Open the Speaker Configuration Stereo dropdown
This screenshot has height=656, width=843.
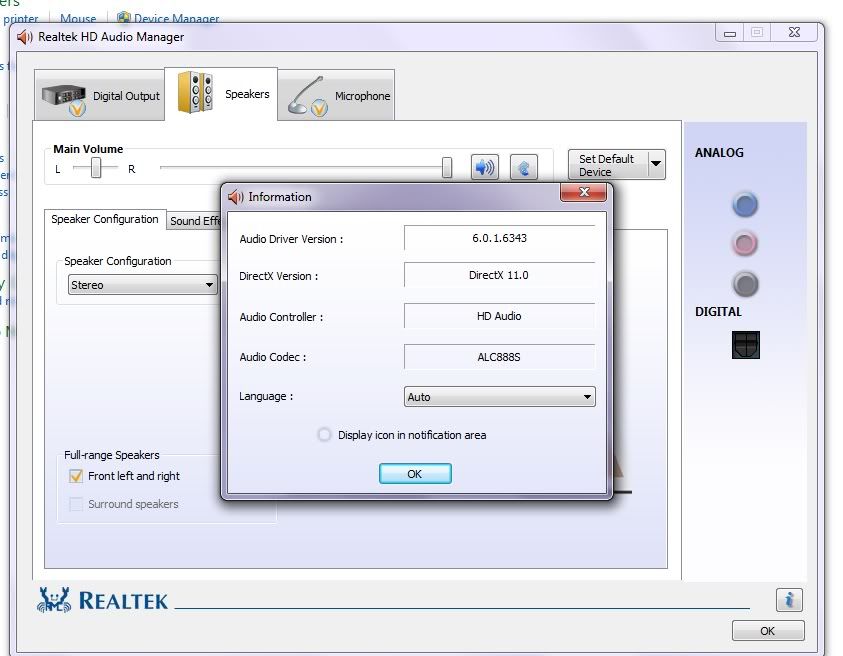click(142, 284)
